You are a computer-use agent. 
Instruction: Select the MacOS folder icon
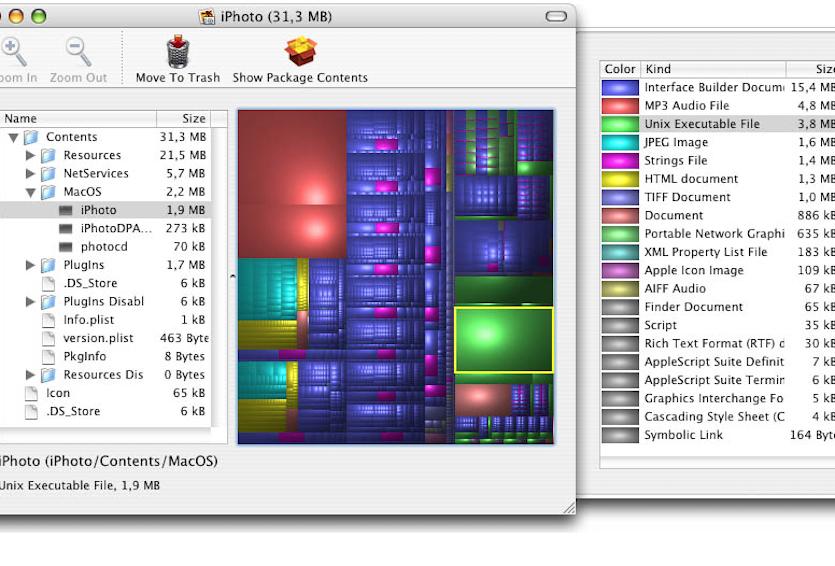[48, 192]
